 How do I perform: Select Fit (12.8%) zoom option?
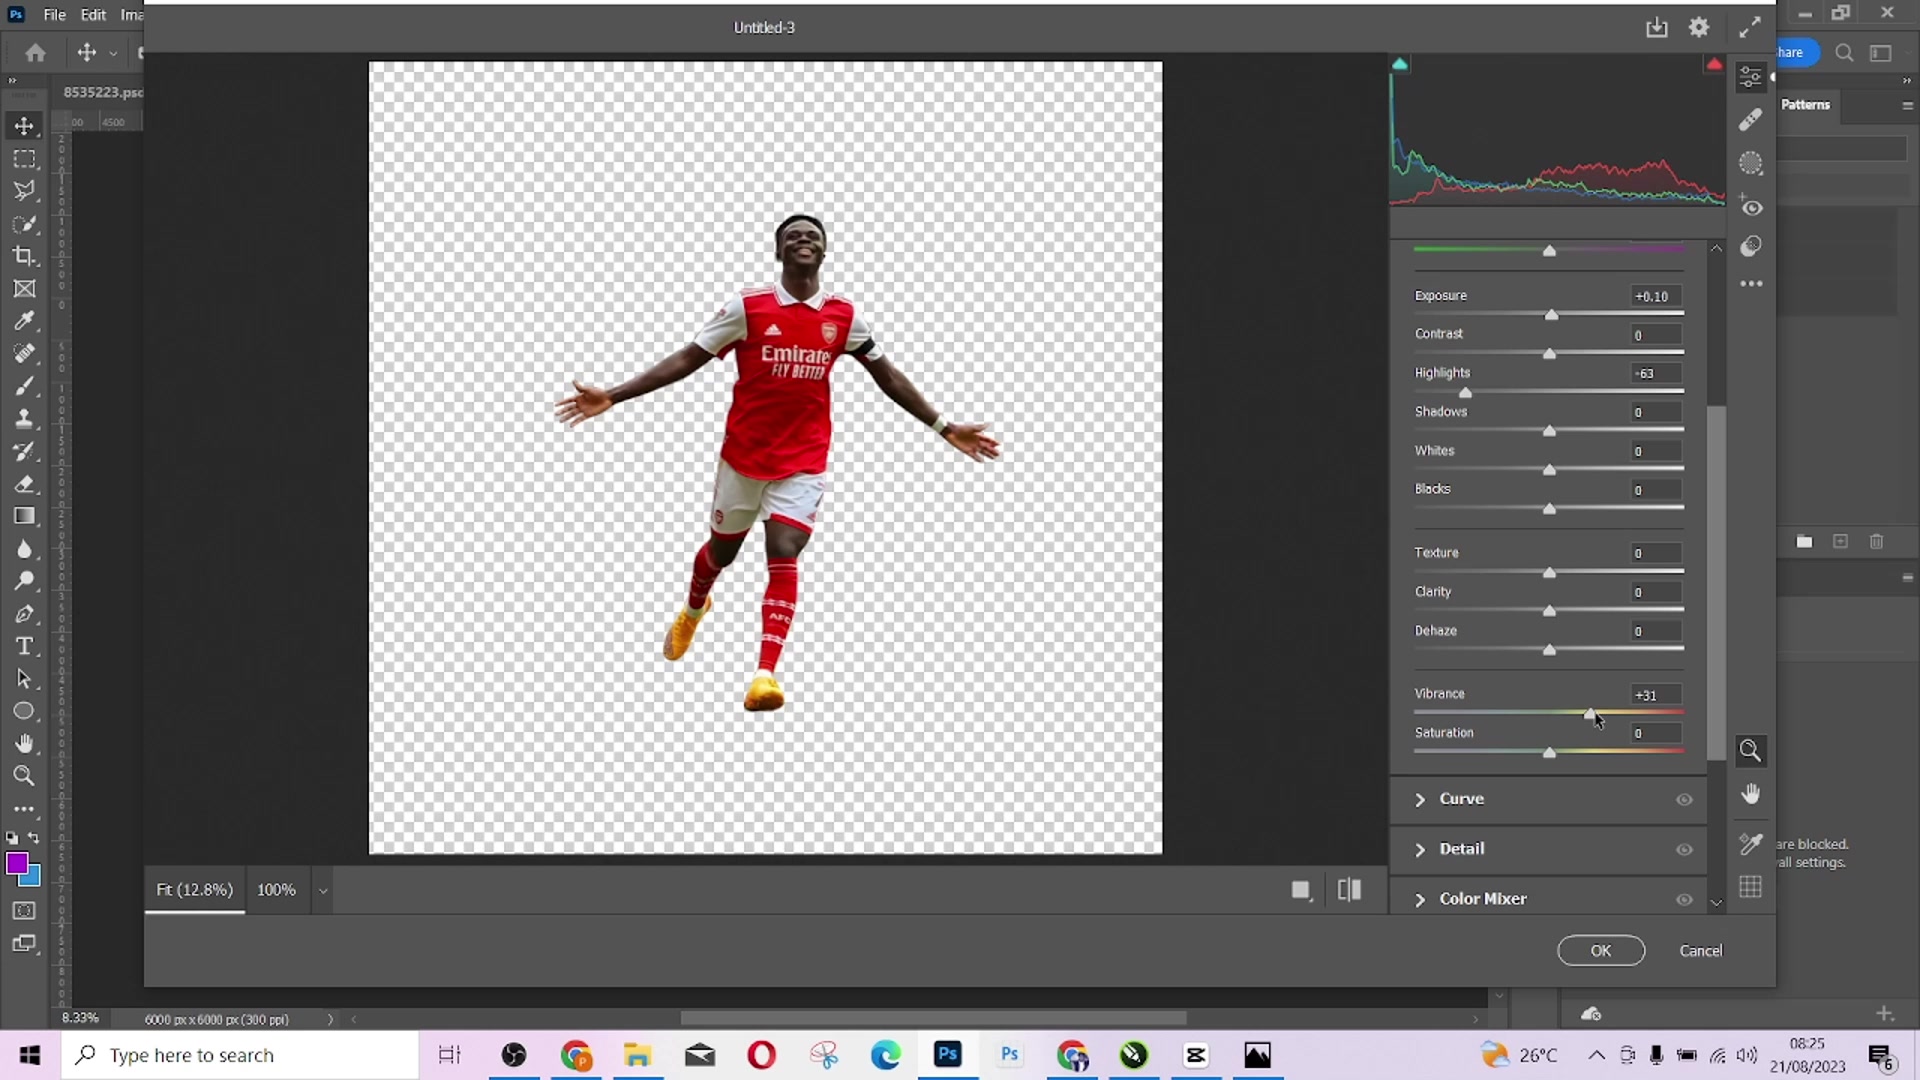coord(195,890)
